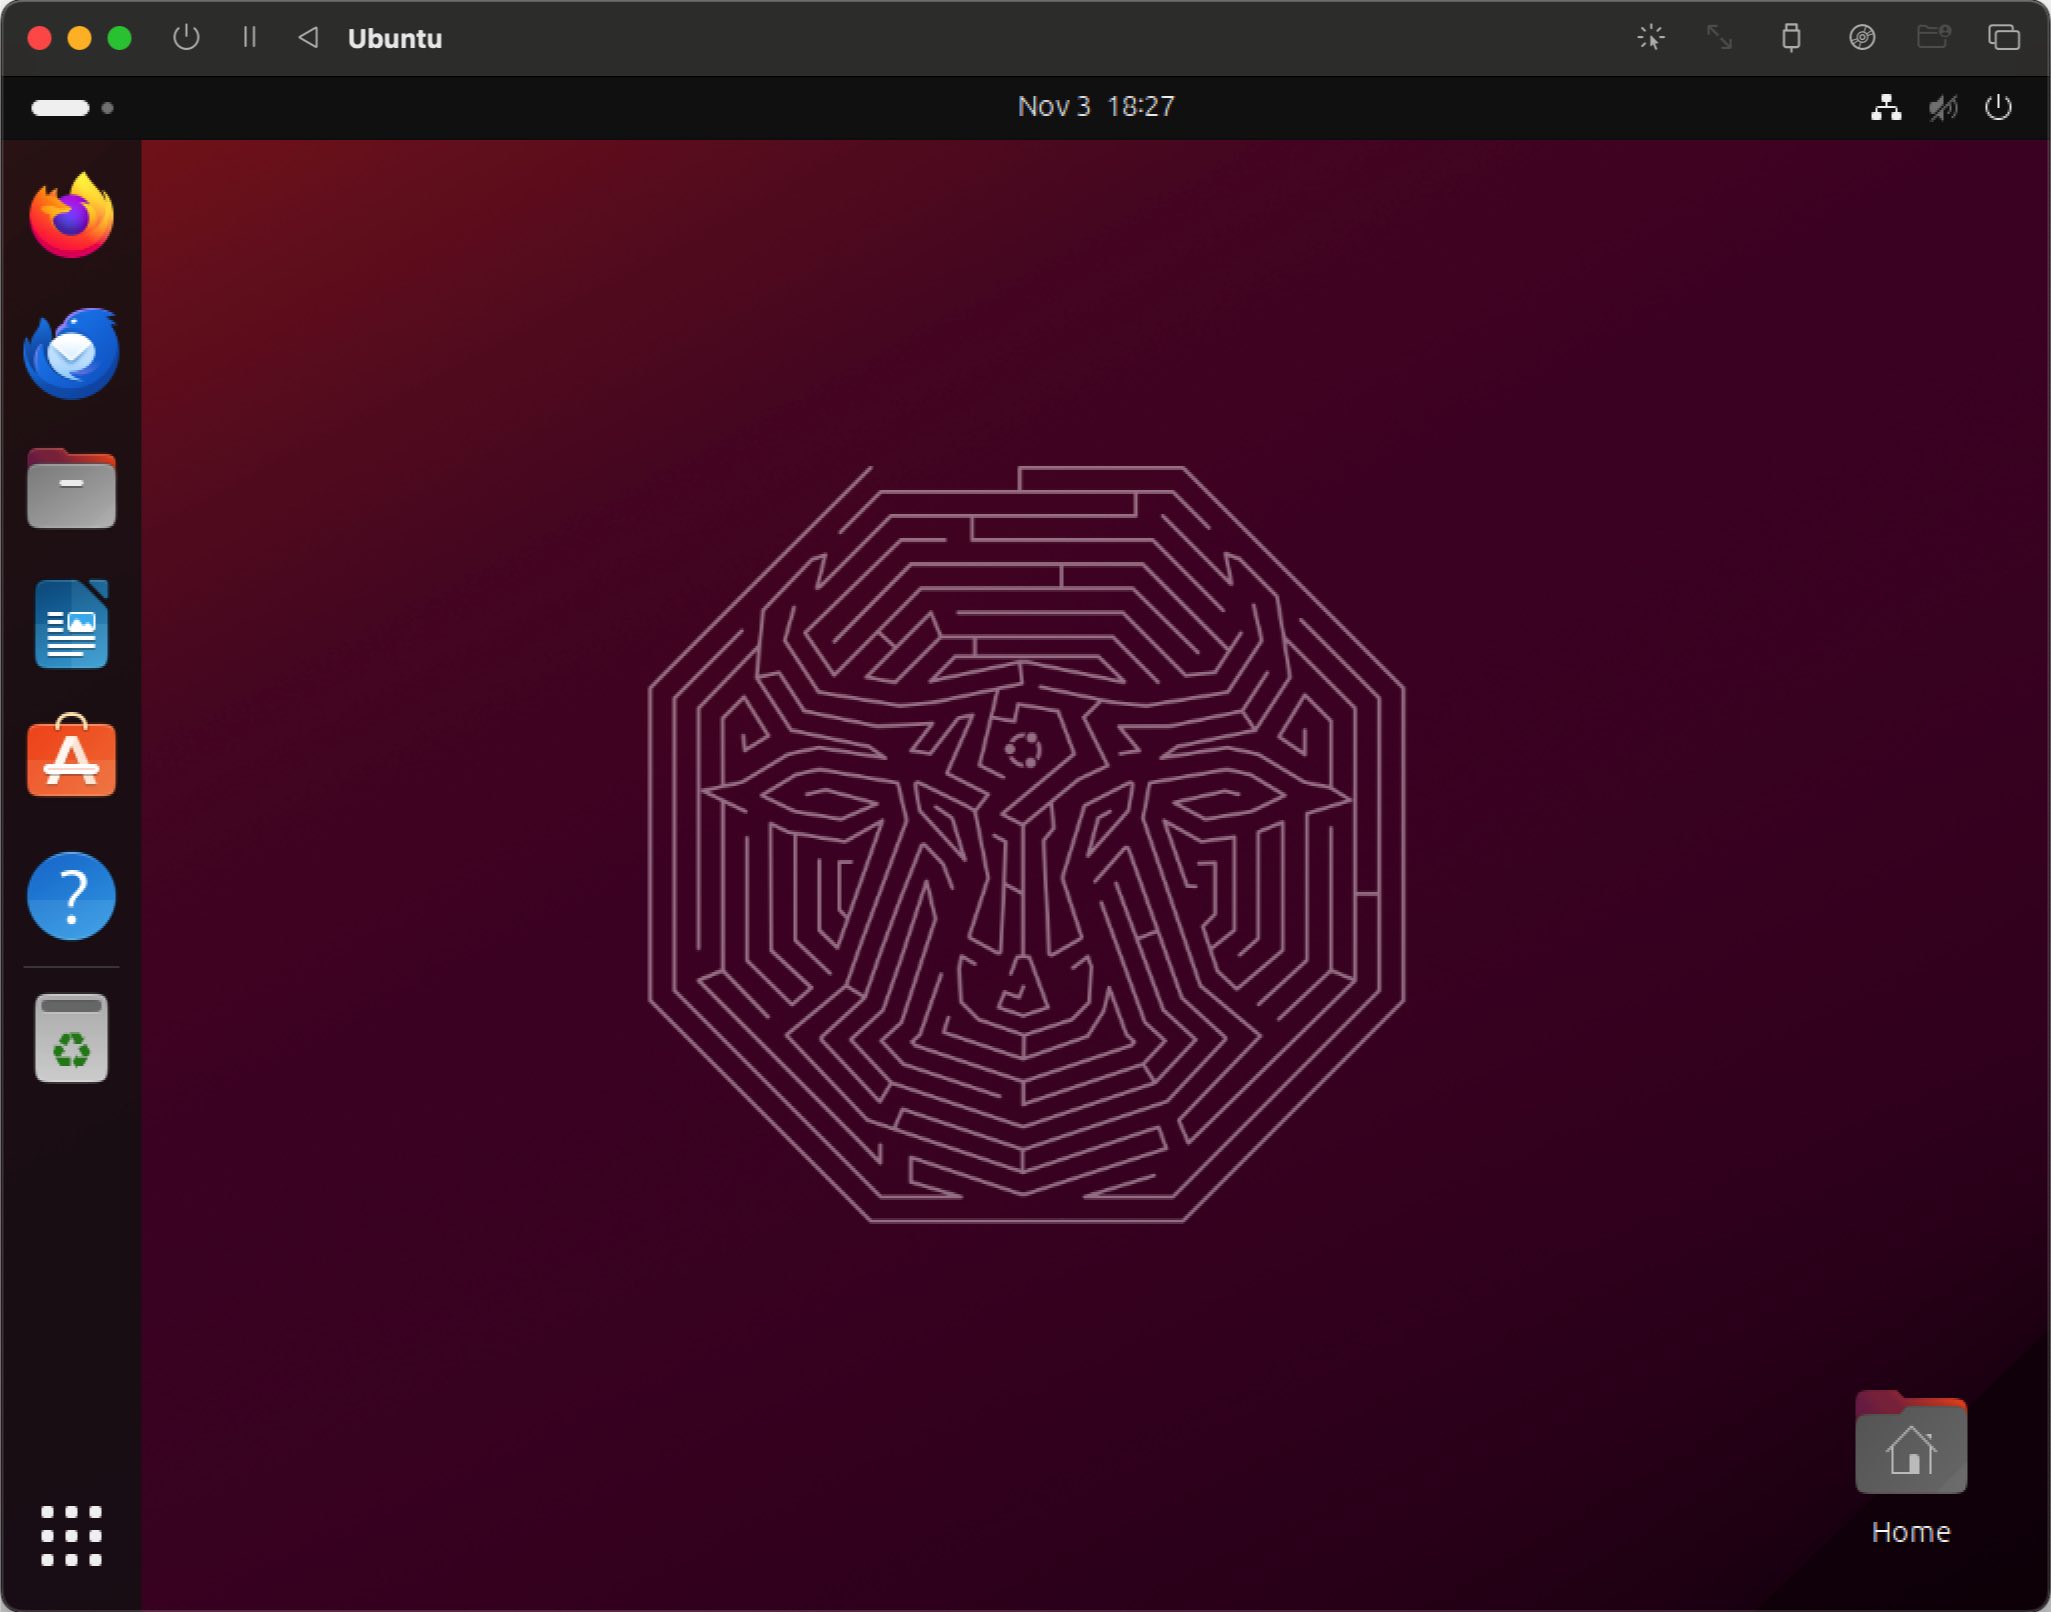Open Ubuntu App Center icon
The height and width of the screenshot is (1612, 2051).
71,757
